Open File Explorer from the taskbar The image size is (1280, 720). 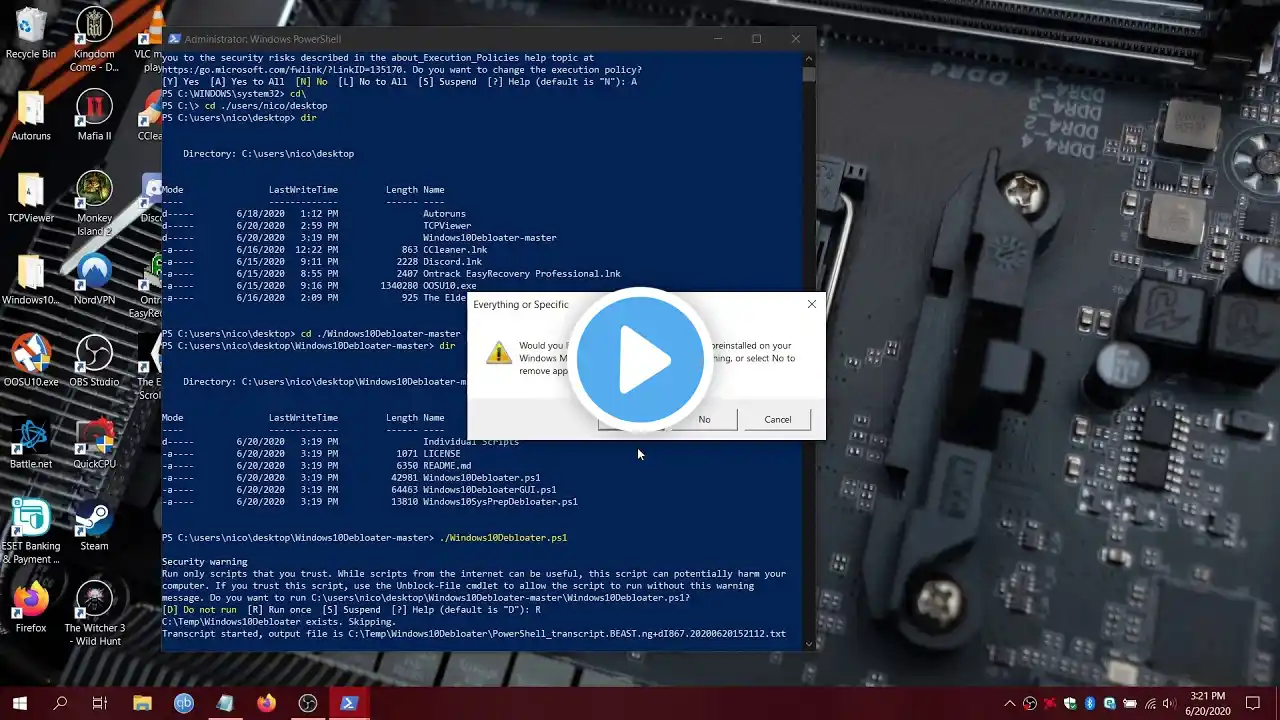(142, 703)
